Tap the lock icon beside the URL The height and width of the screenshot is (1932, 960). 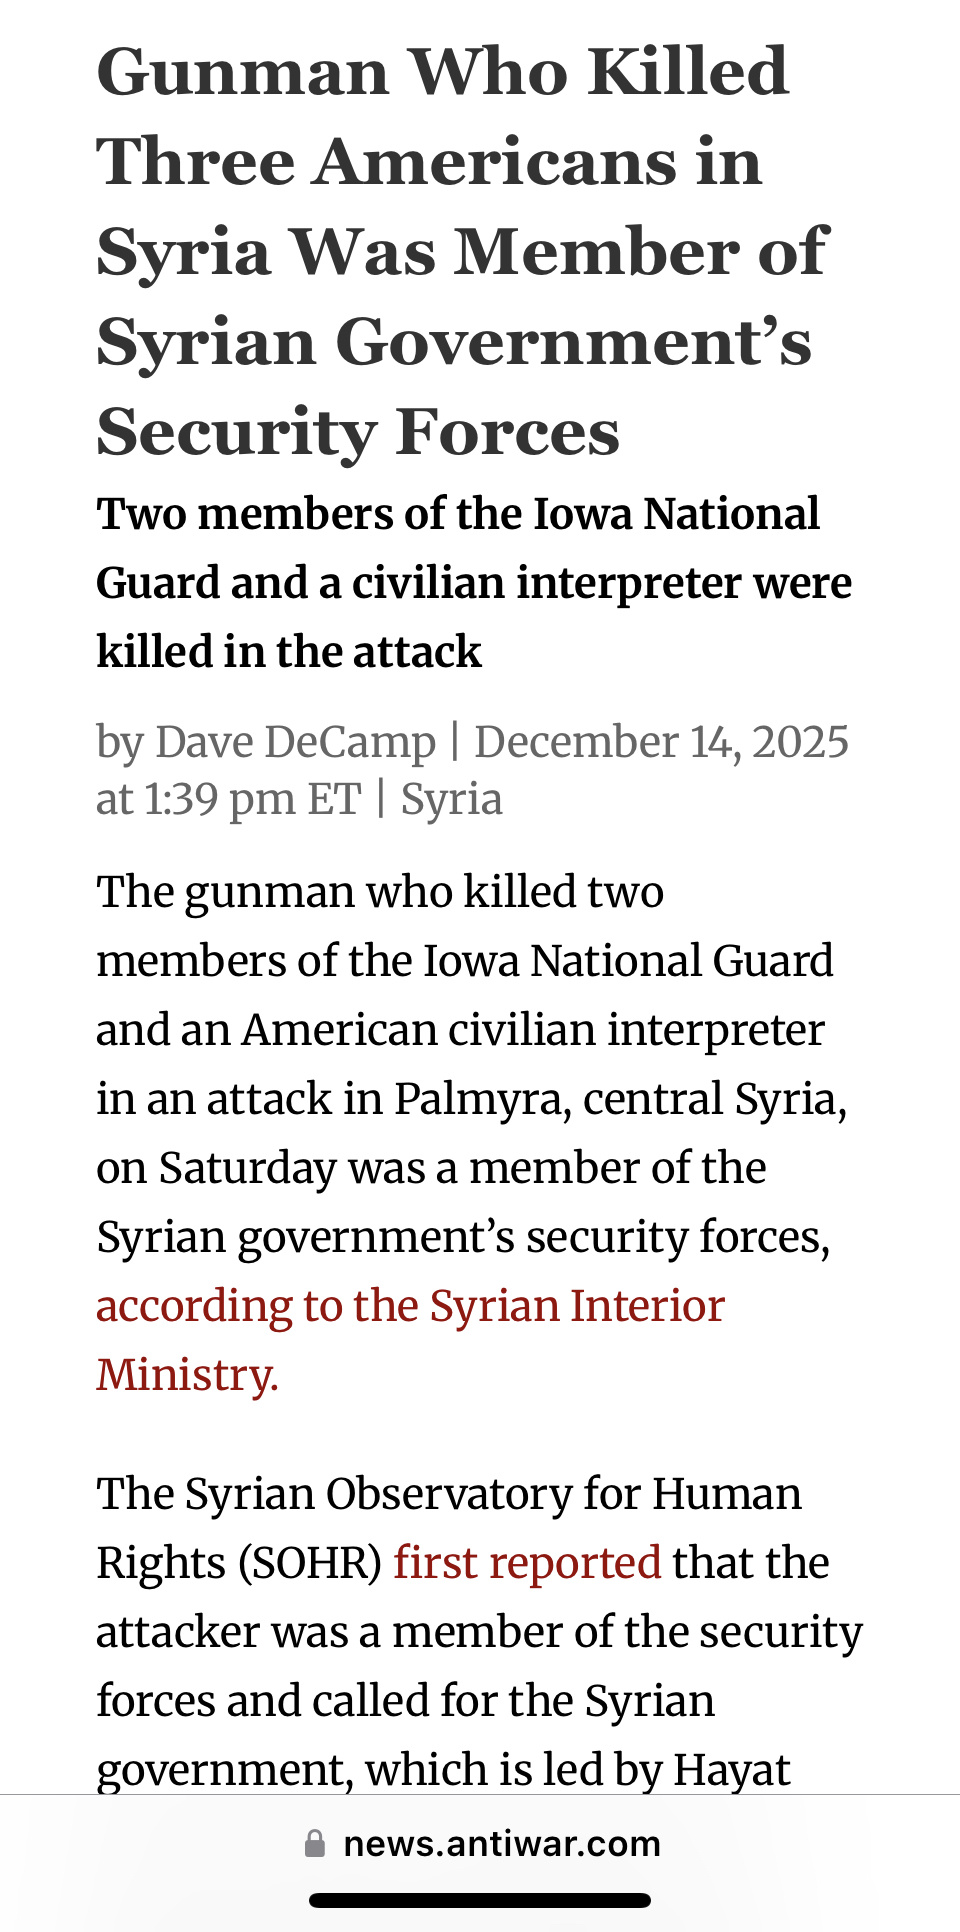click(315, 1843)
